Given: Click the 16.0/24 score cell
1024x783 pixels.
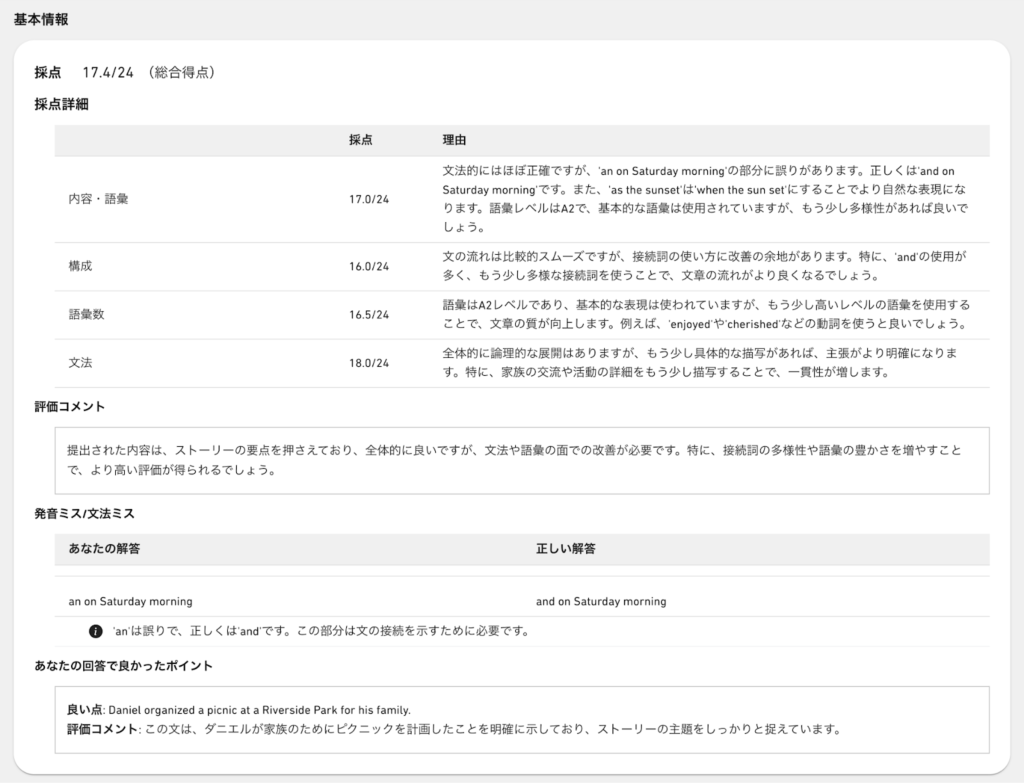Looking at the screenshot, I should click(369, 266).
